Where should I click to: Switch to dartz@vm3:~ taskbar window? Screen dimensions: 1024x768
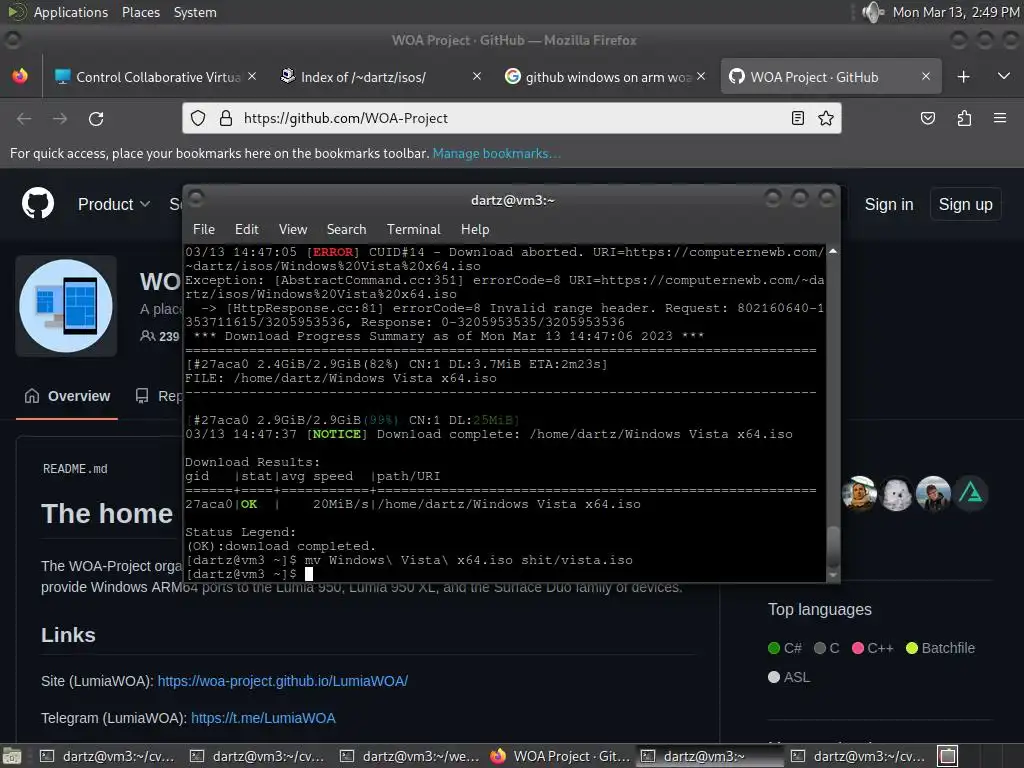tap(711, 756)
